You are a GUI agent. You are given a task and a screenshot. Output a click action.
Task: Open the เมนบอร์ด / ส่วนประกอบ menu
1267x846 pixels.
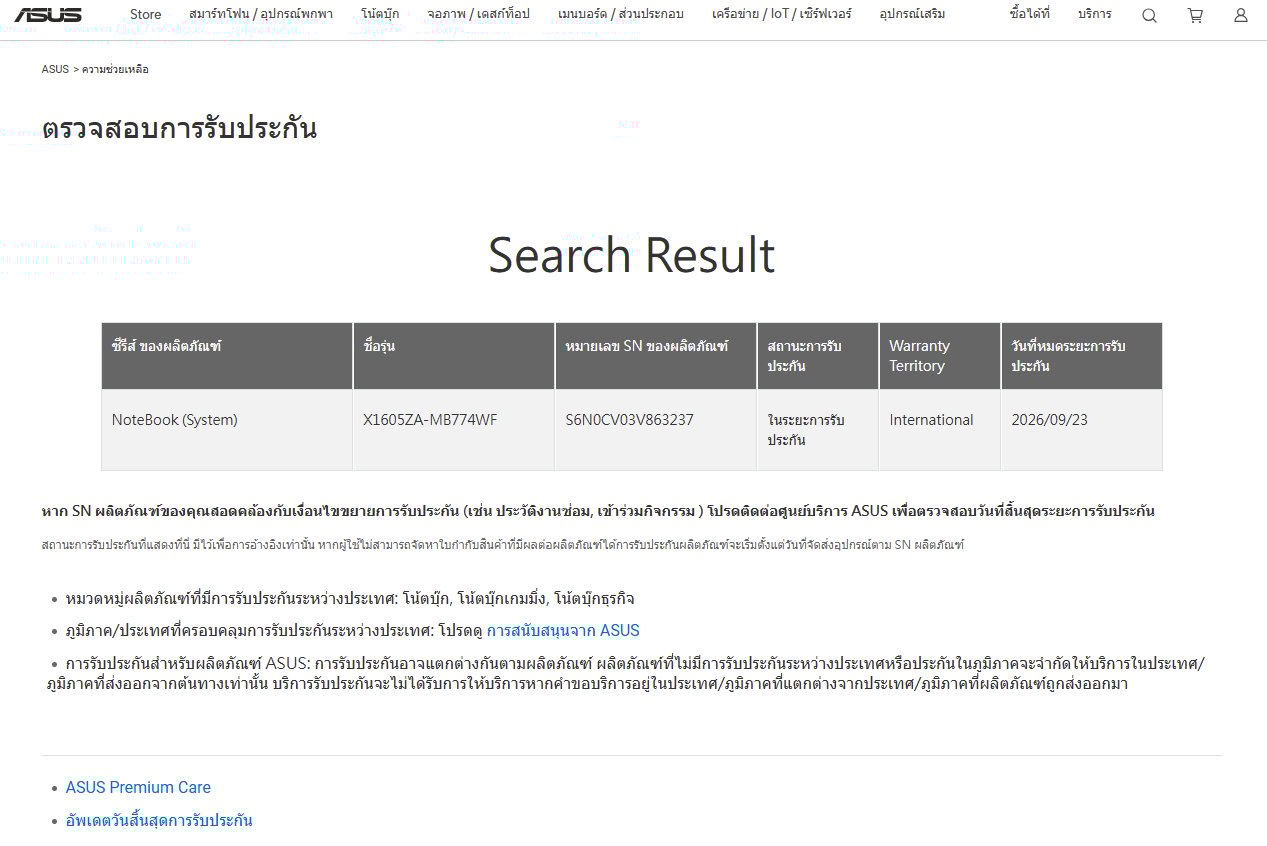pyautogui.click(x=621, y=14)
